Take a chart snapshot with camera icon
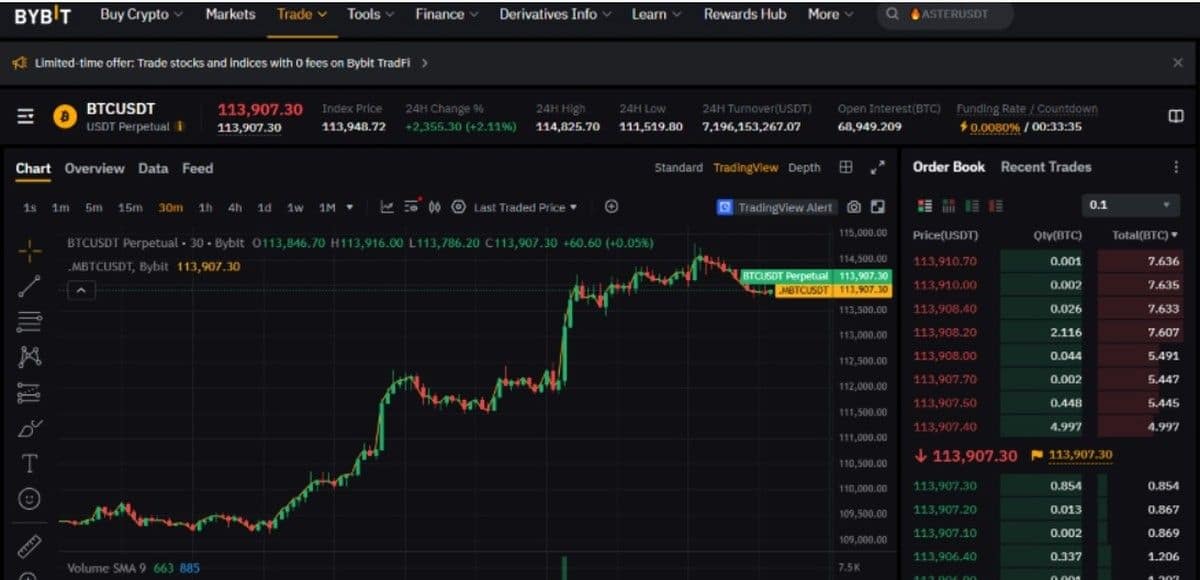Screen dimensions: 1200x580 point(854,207)
